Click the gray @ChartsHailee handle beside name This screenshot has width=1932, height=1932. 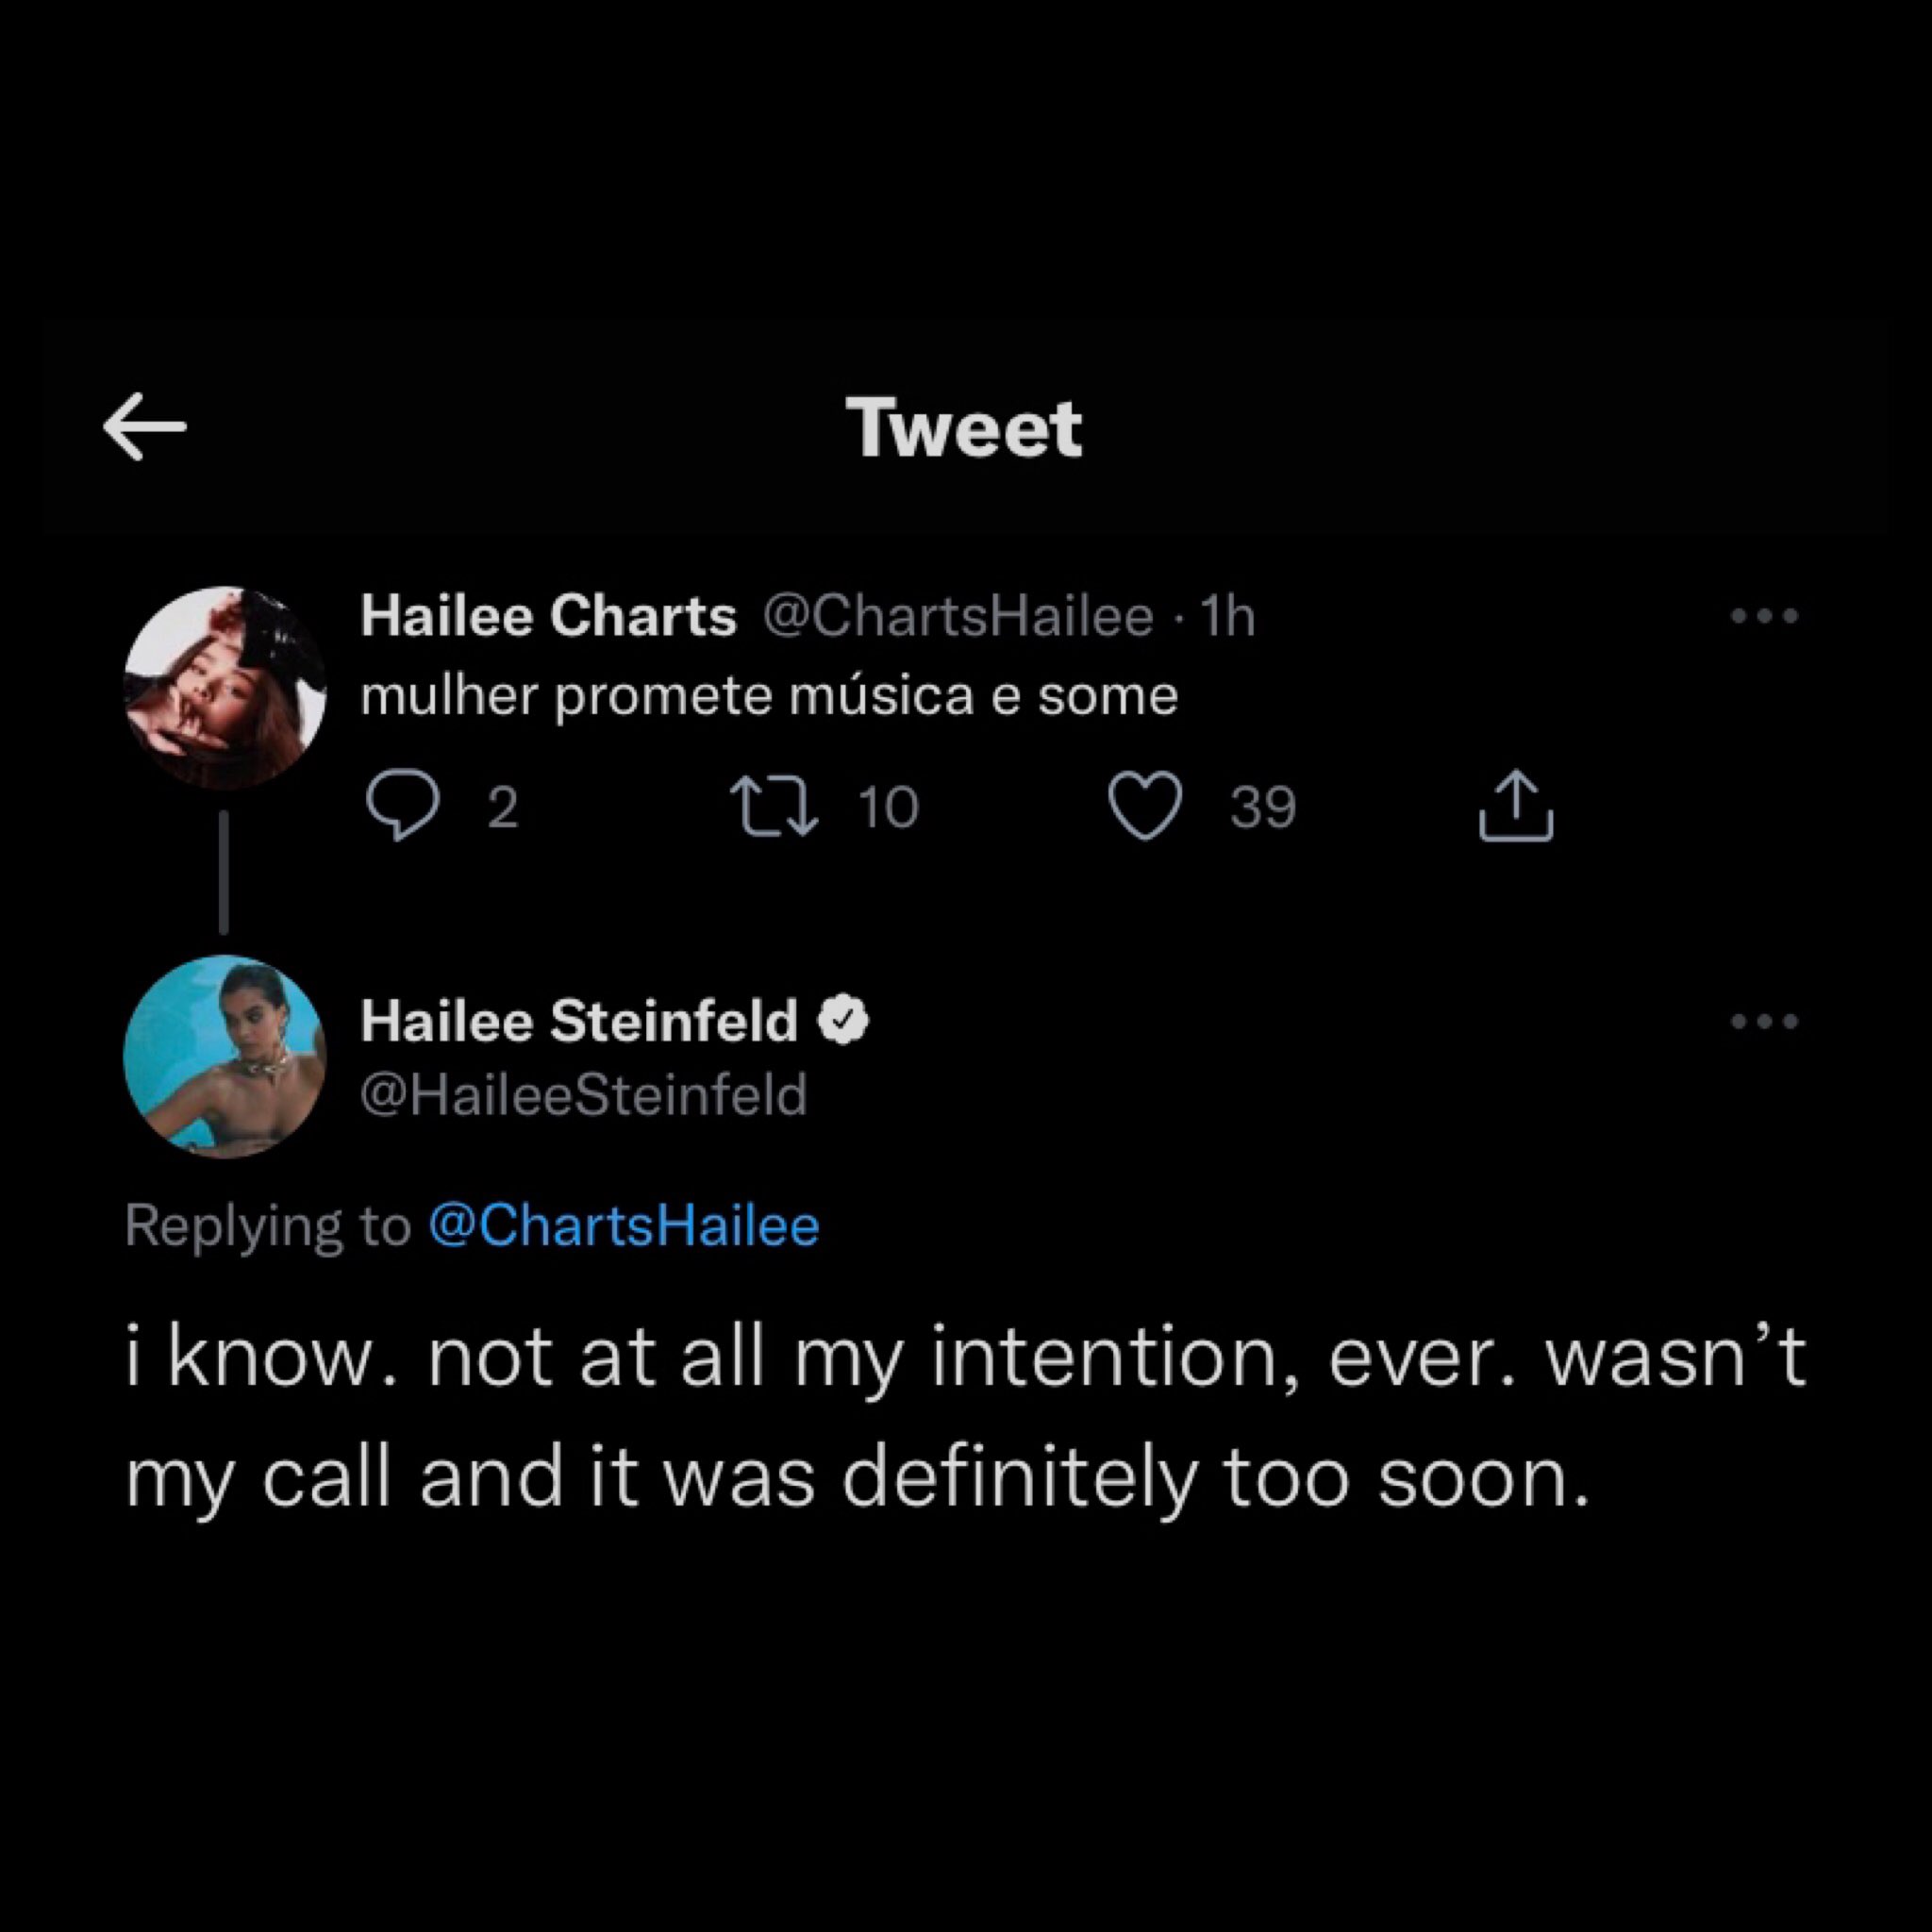click(x=958, y=616)
